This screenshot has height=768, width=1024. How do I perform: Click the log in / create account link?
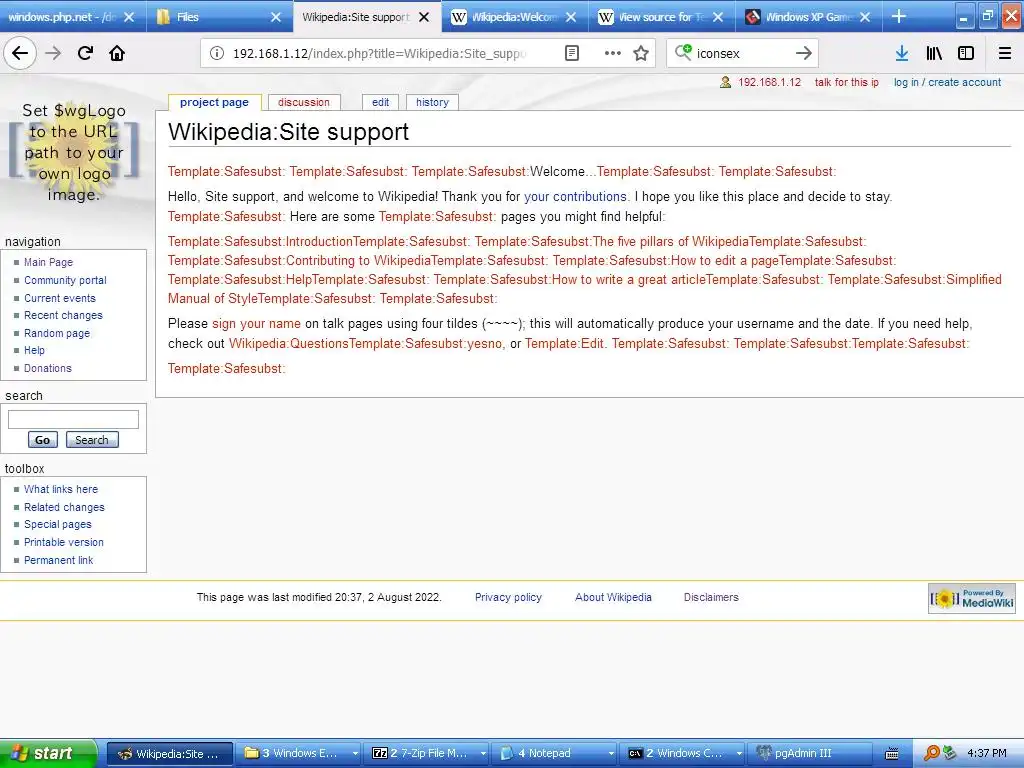[947, 82]
